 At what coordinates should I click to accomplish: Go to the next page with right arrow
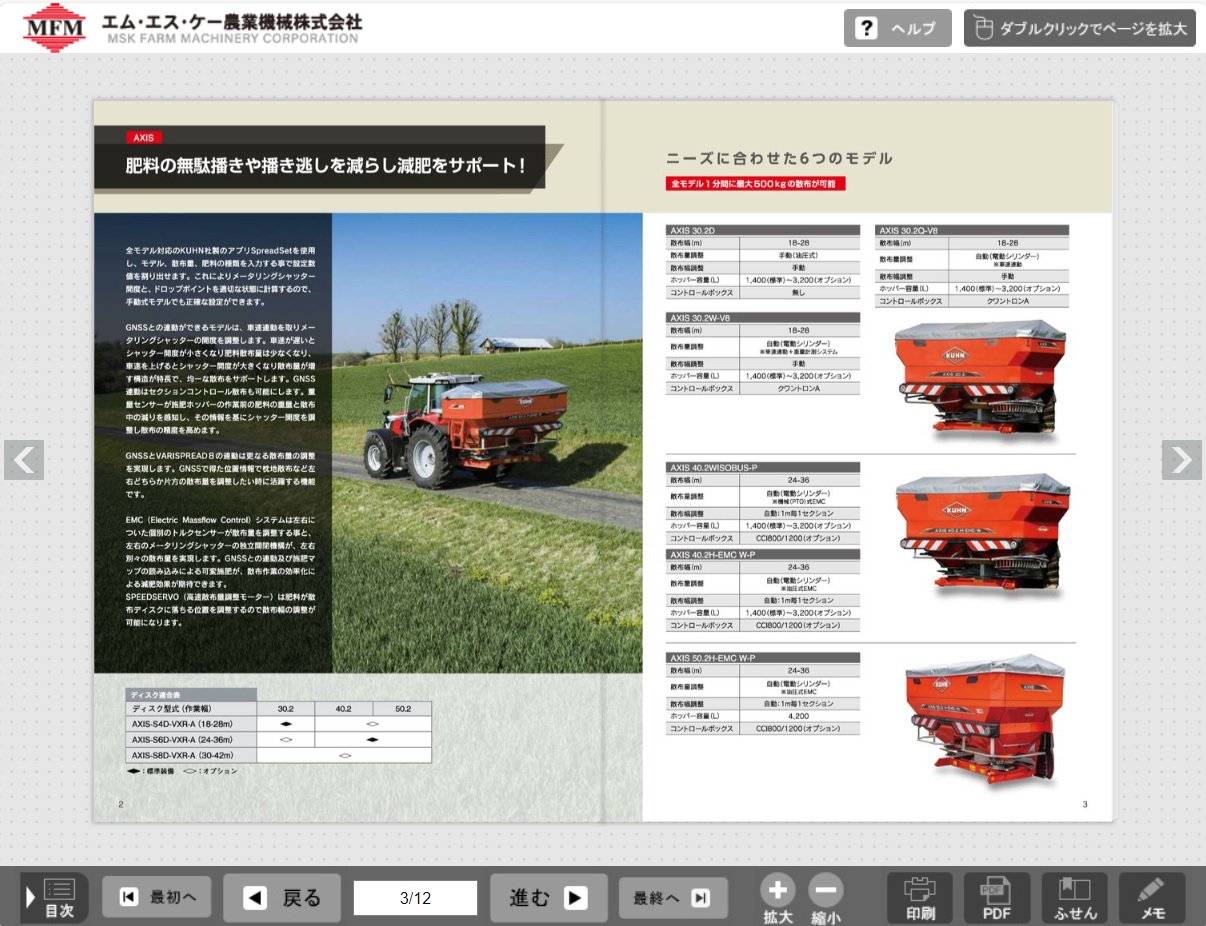[1182, 460]
